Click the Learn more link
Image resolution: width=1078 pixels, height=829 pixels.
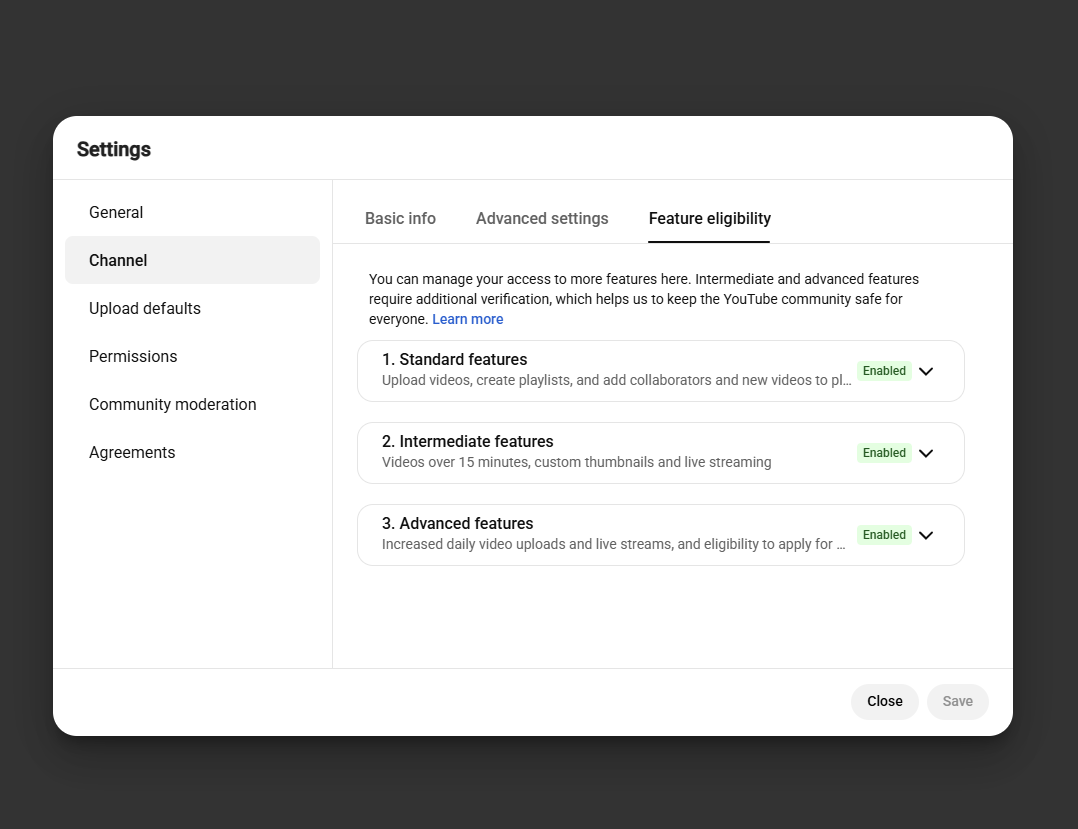468,319
